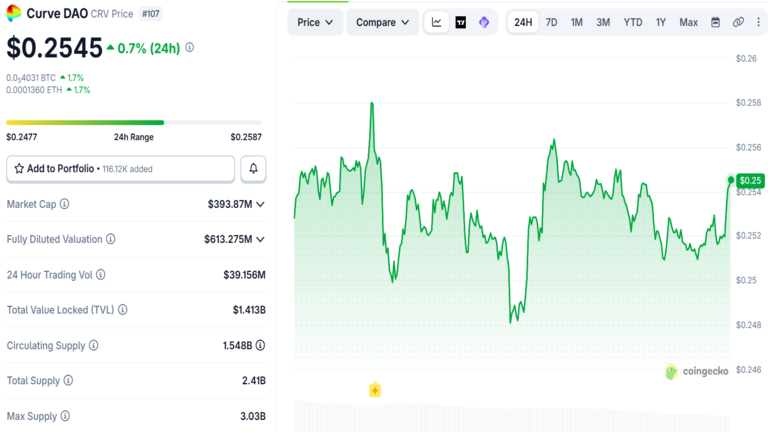
Task: Select the YTD time range tab
Action: (x=633, y=23)
